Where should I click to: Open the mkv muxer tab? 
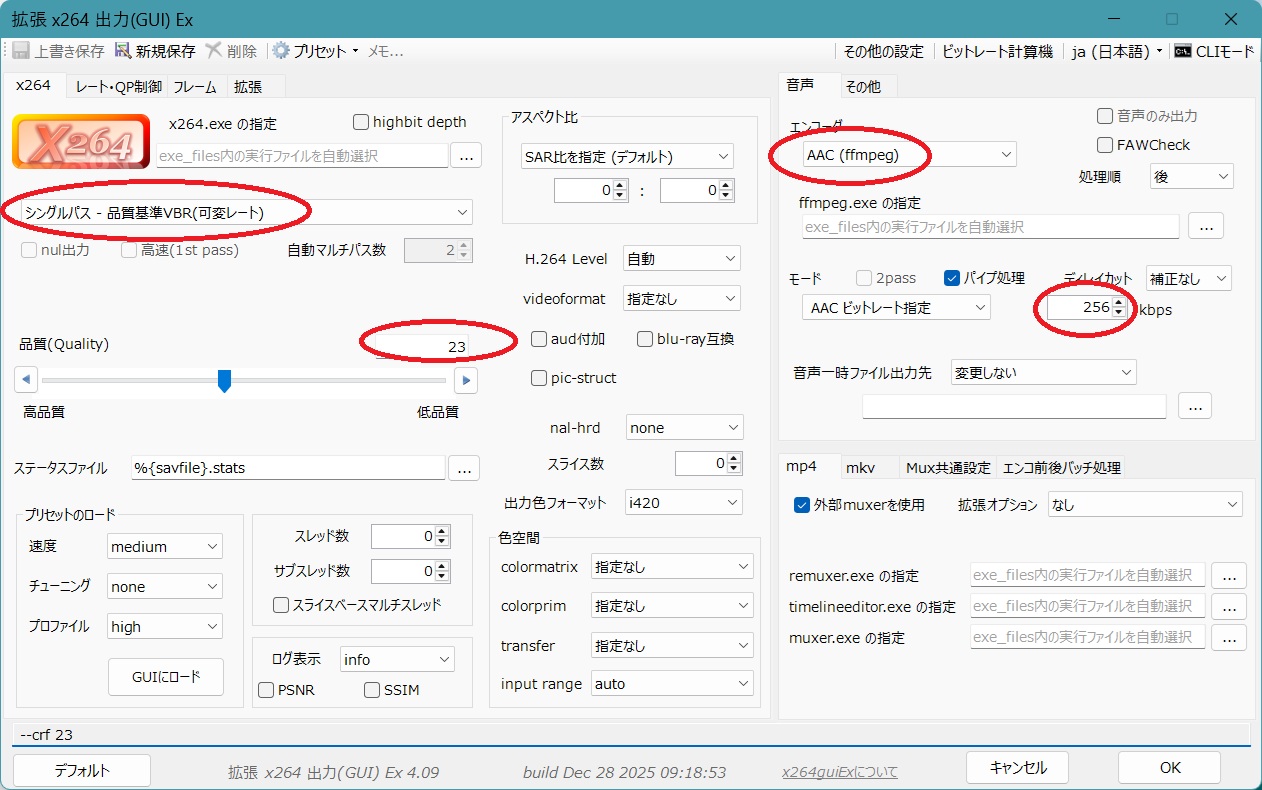click(x=860, y=467)
